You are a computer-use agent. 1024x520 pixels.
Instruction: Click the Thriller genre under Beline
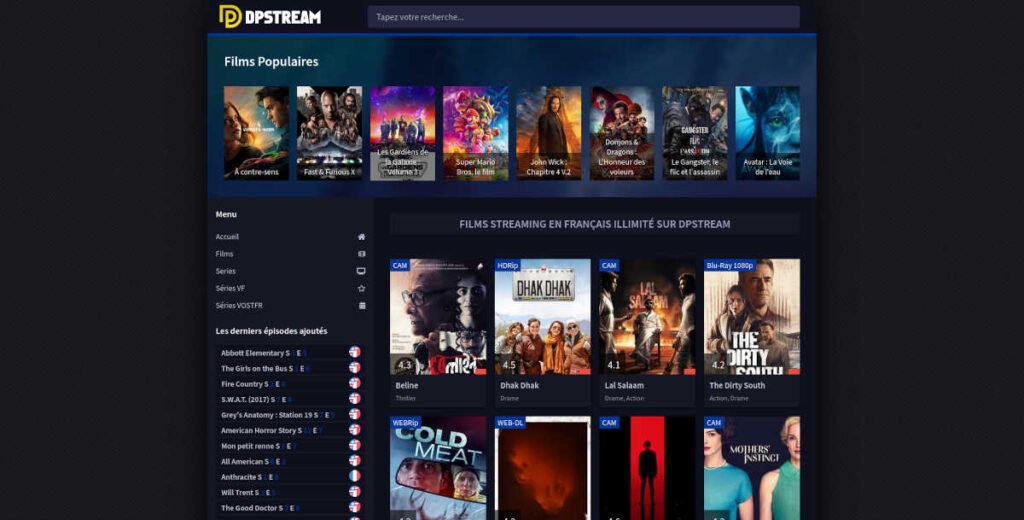406,398
